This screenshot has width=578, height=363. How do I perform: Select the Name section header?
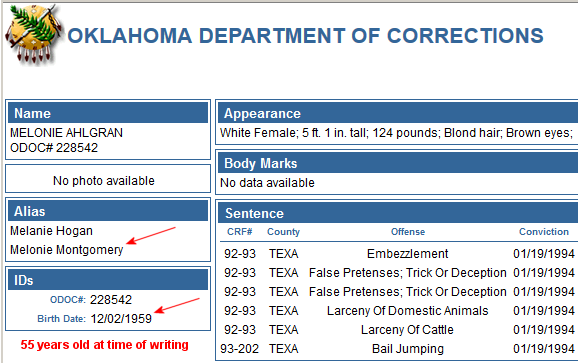108,113
